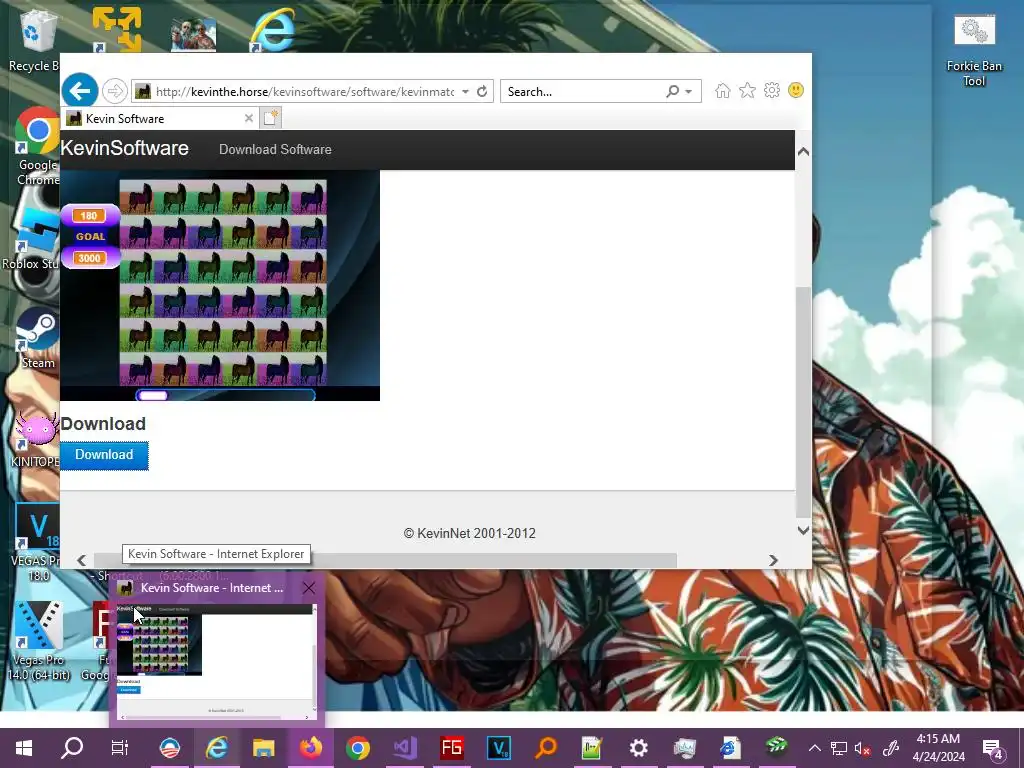Viewport: 1024px width, 768px height.
Task: Open Visual Studio from the taskbar
Action: (x=405, y=748)
